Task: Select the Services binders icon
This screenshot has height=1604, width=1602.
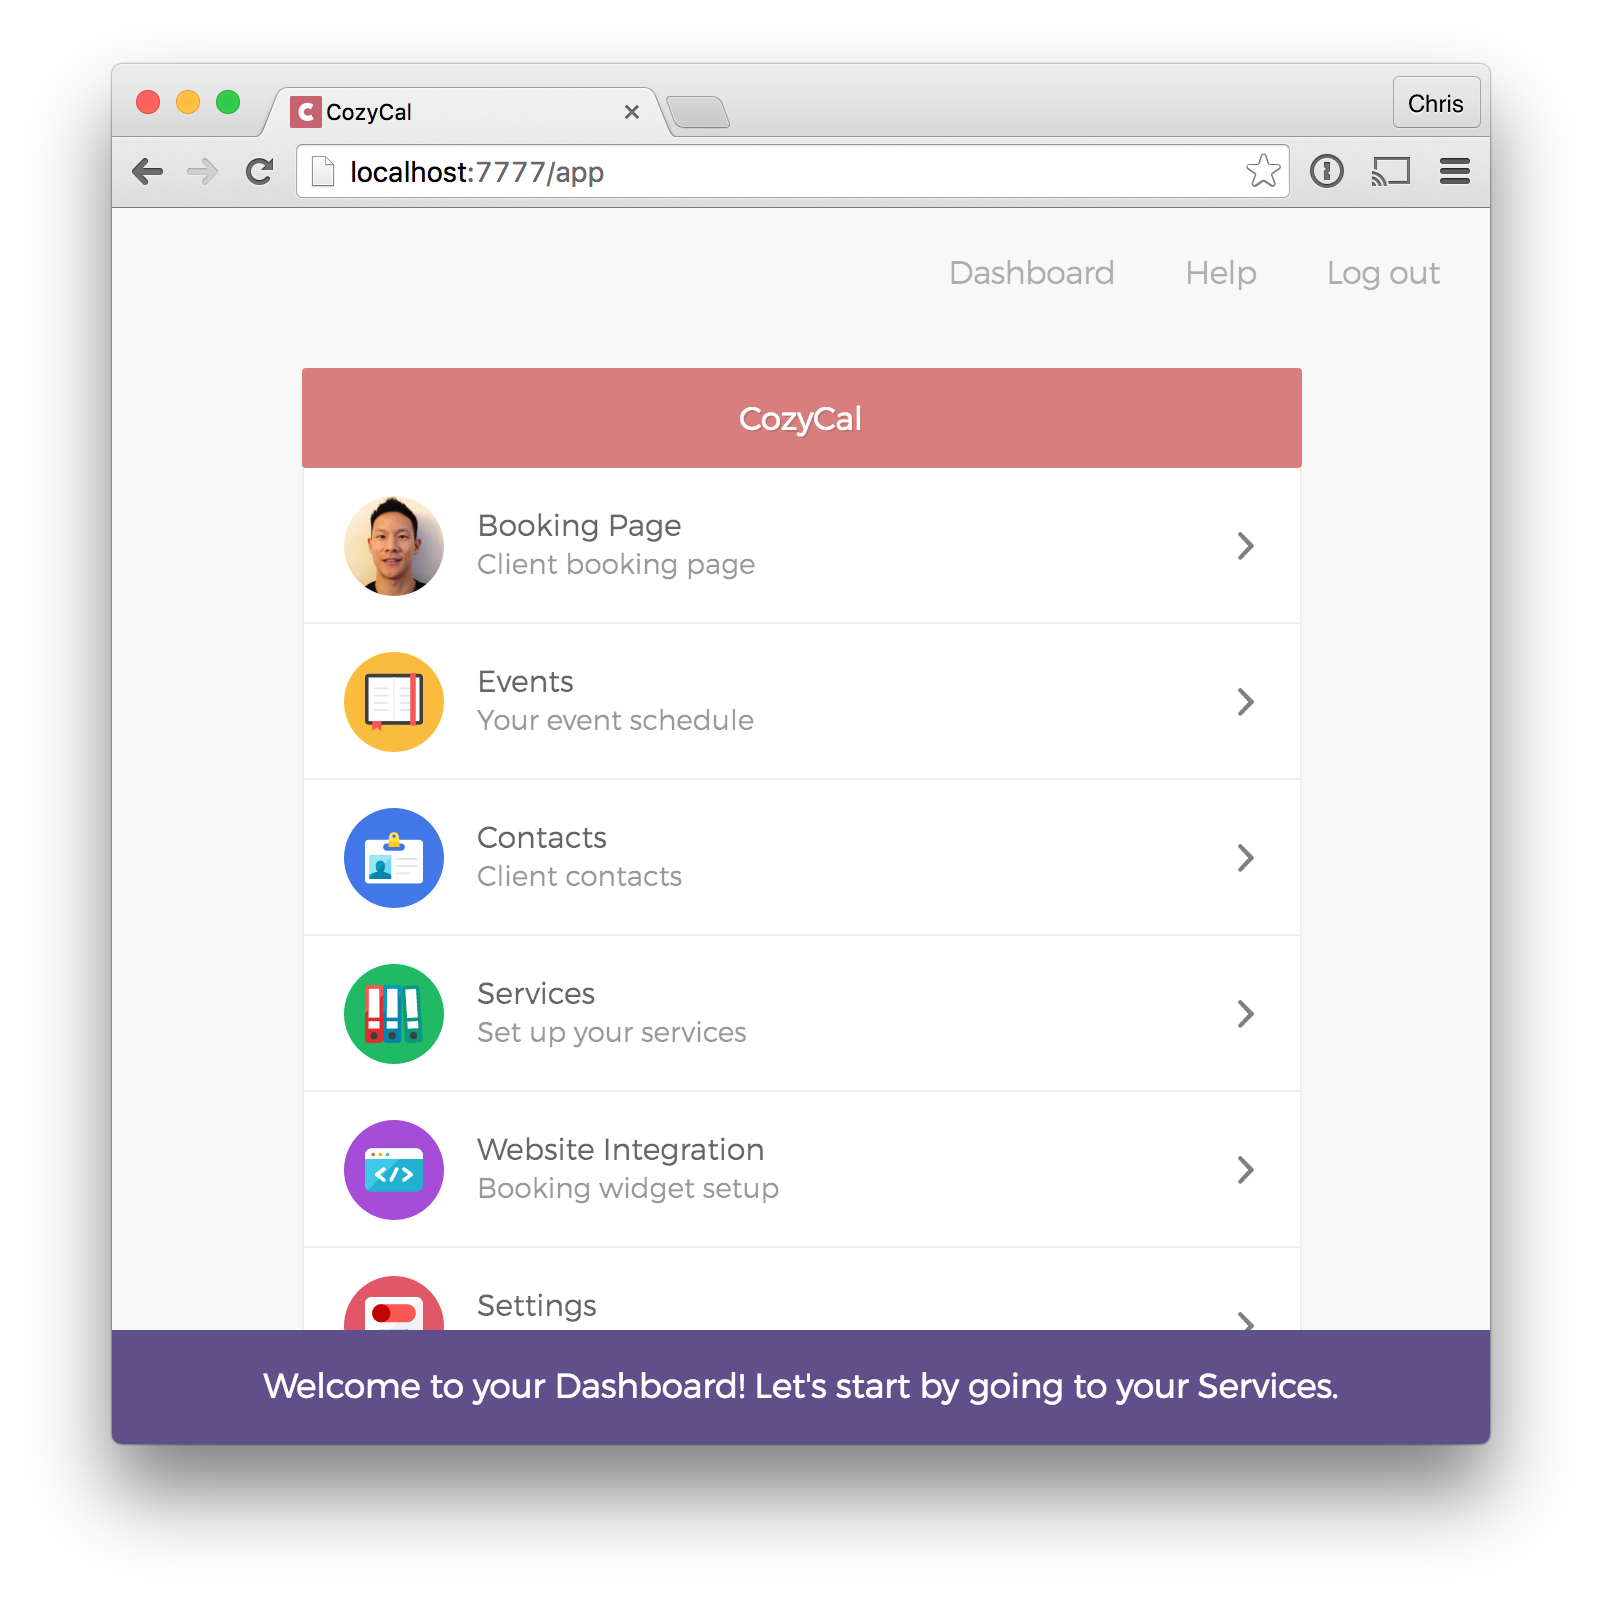Action: [394, 1014]
